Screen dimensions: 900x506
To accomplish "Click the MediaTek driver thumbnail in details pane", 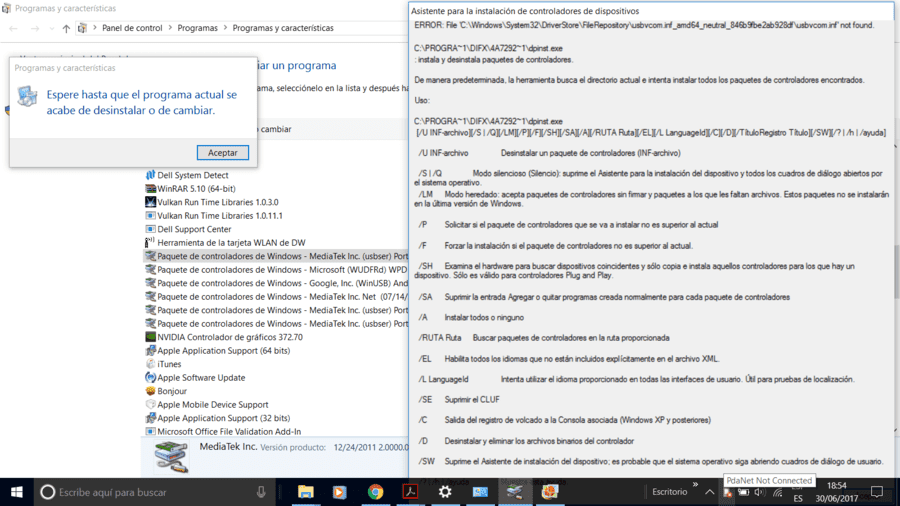I will [171, 457].
